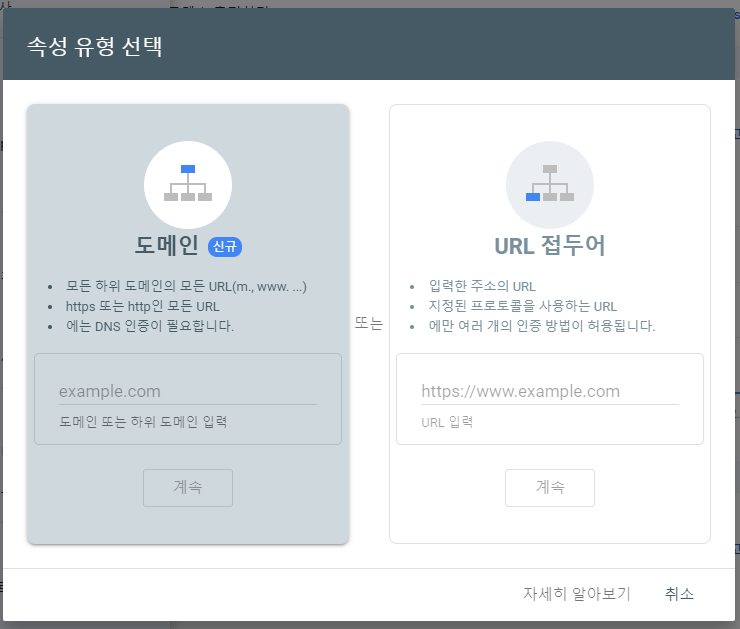Click text 'https 또는 http인 모든 URL'
740x629 pixels.
(143, 306)
